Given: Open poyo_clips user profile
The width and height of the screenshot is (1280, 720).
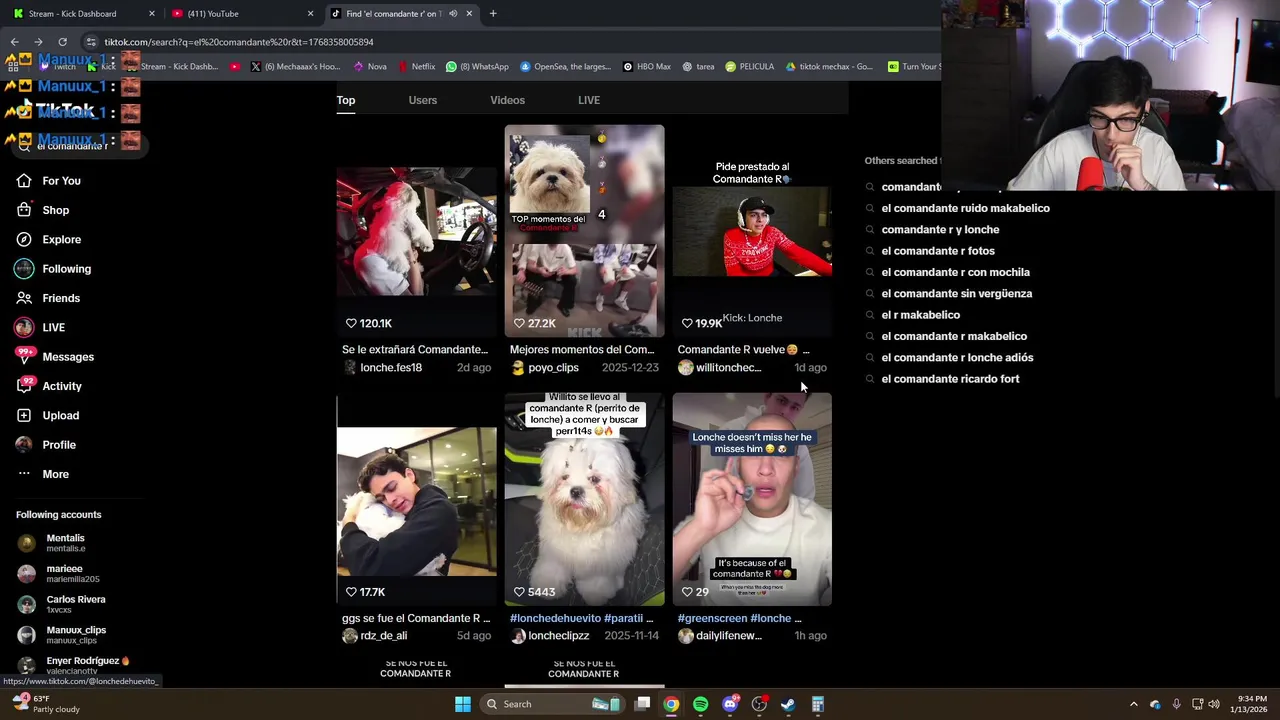Looking at the screenshot, I should pos(544,368).
